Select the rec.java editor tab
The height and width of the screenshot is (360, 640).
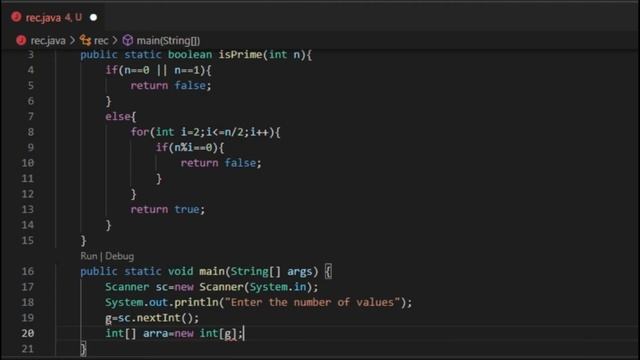pyautogui.click(x=54, y=18)
